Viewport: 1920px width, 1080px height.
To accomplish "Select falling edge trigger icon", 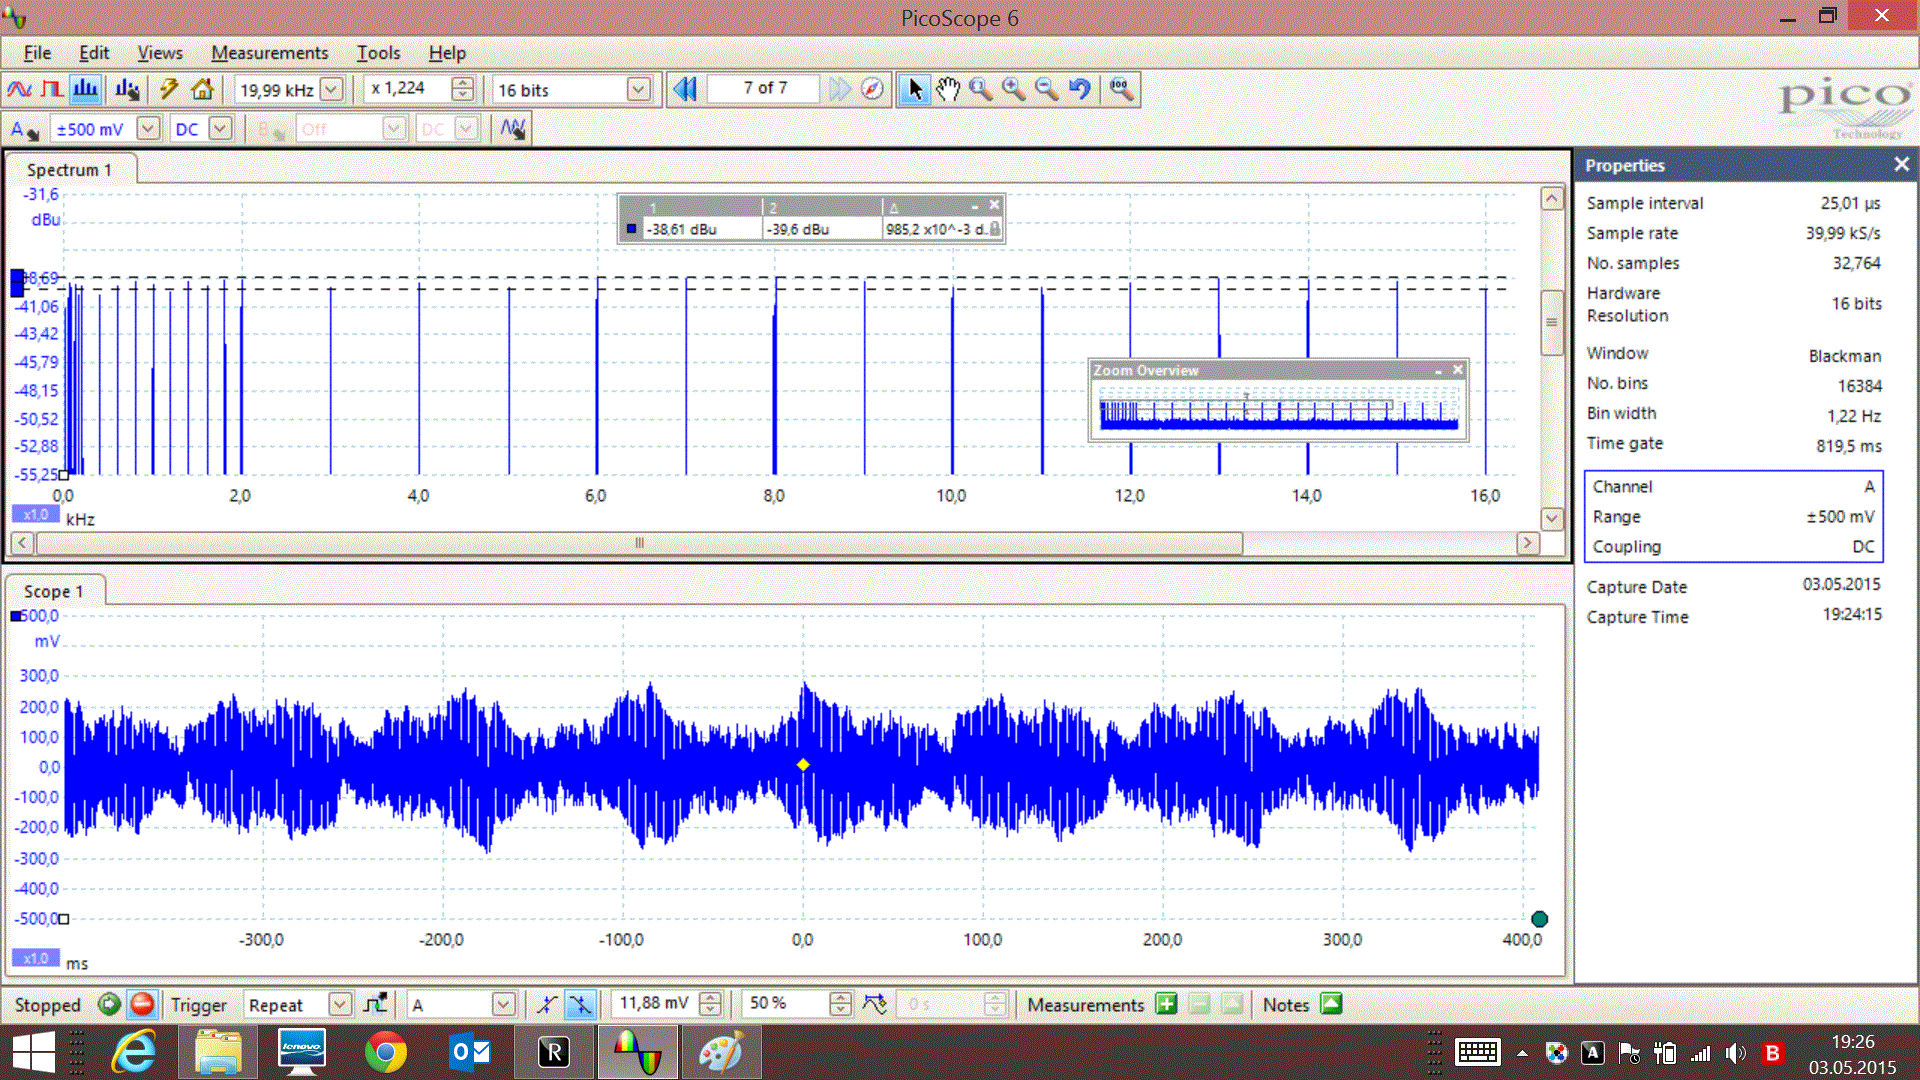I will 581,1004.
